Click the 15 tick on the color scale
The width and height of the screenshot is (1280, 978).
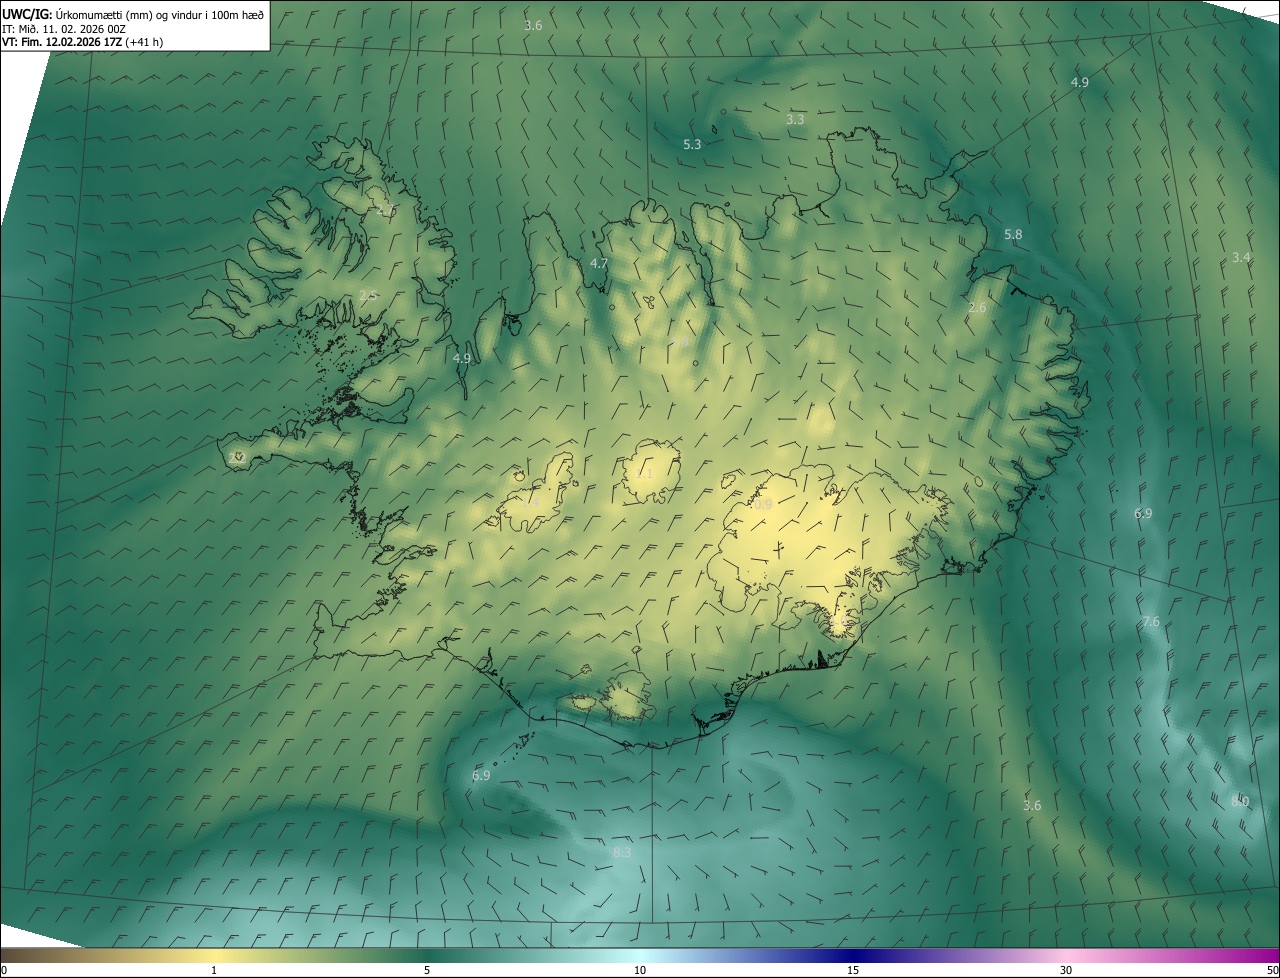coord(853,970)
